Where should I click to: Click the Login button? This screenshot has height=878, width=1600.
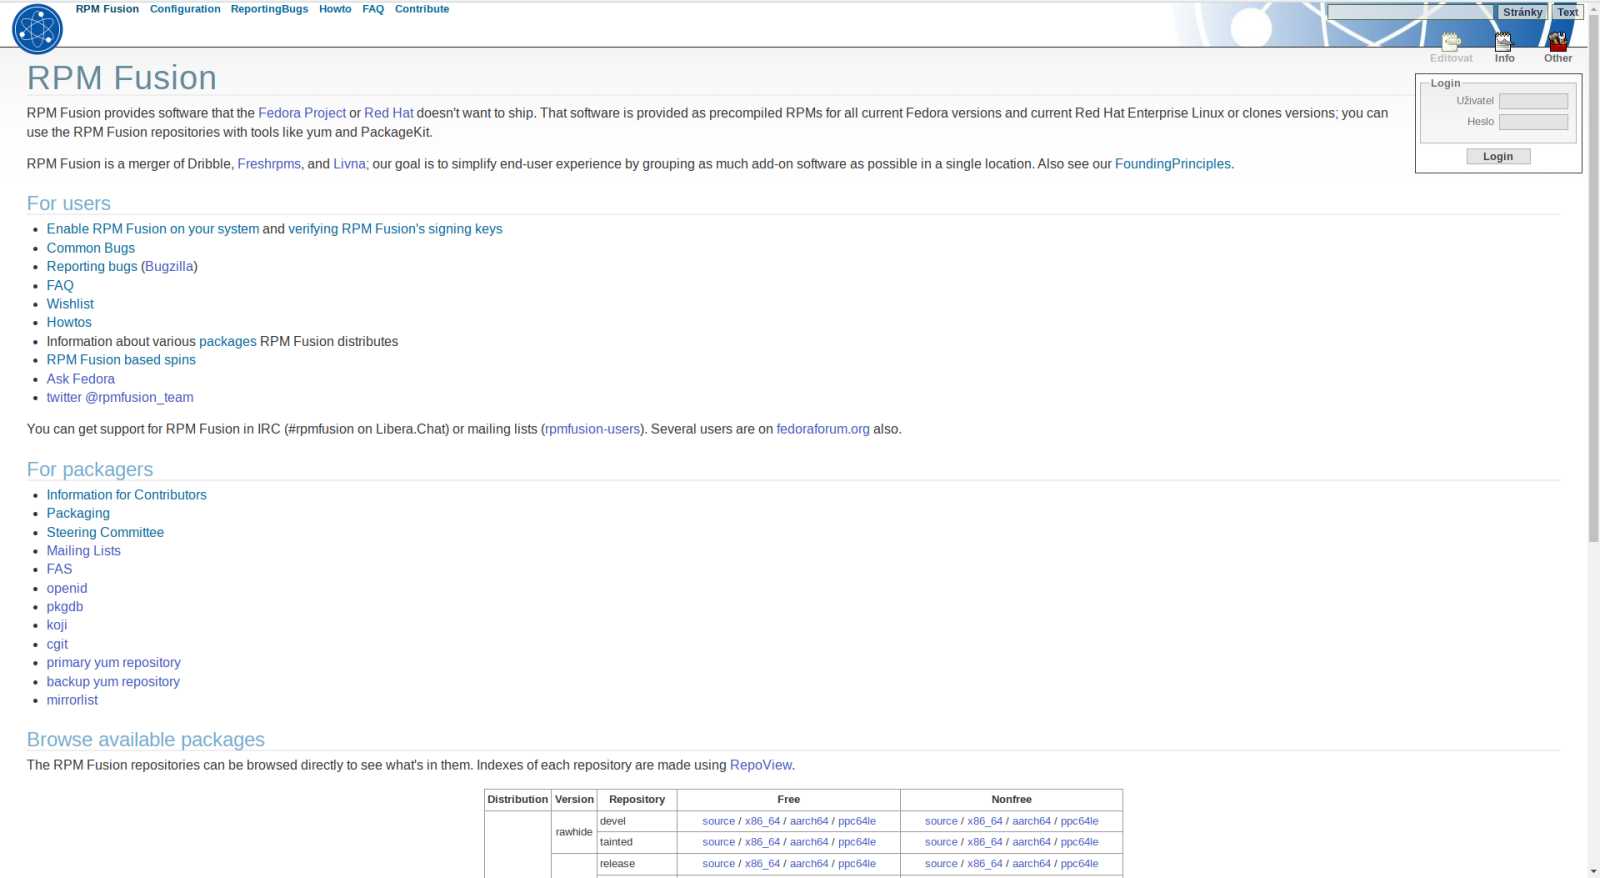pyautogui.click(x=1498, y=156)
